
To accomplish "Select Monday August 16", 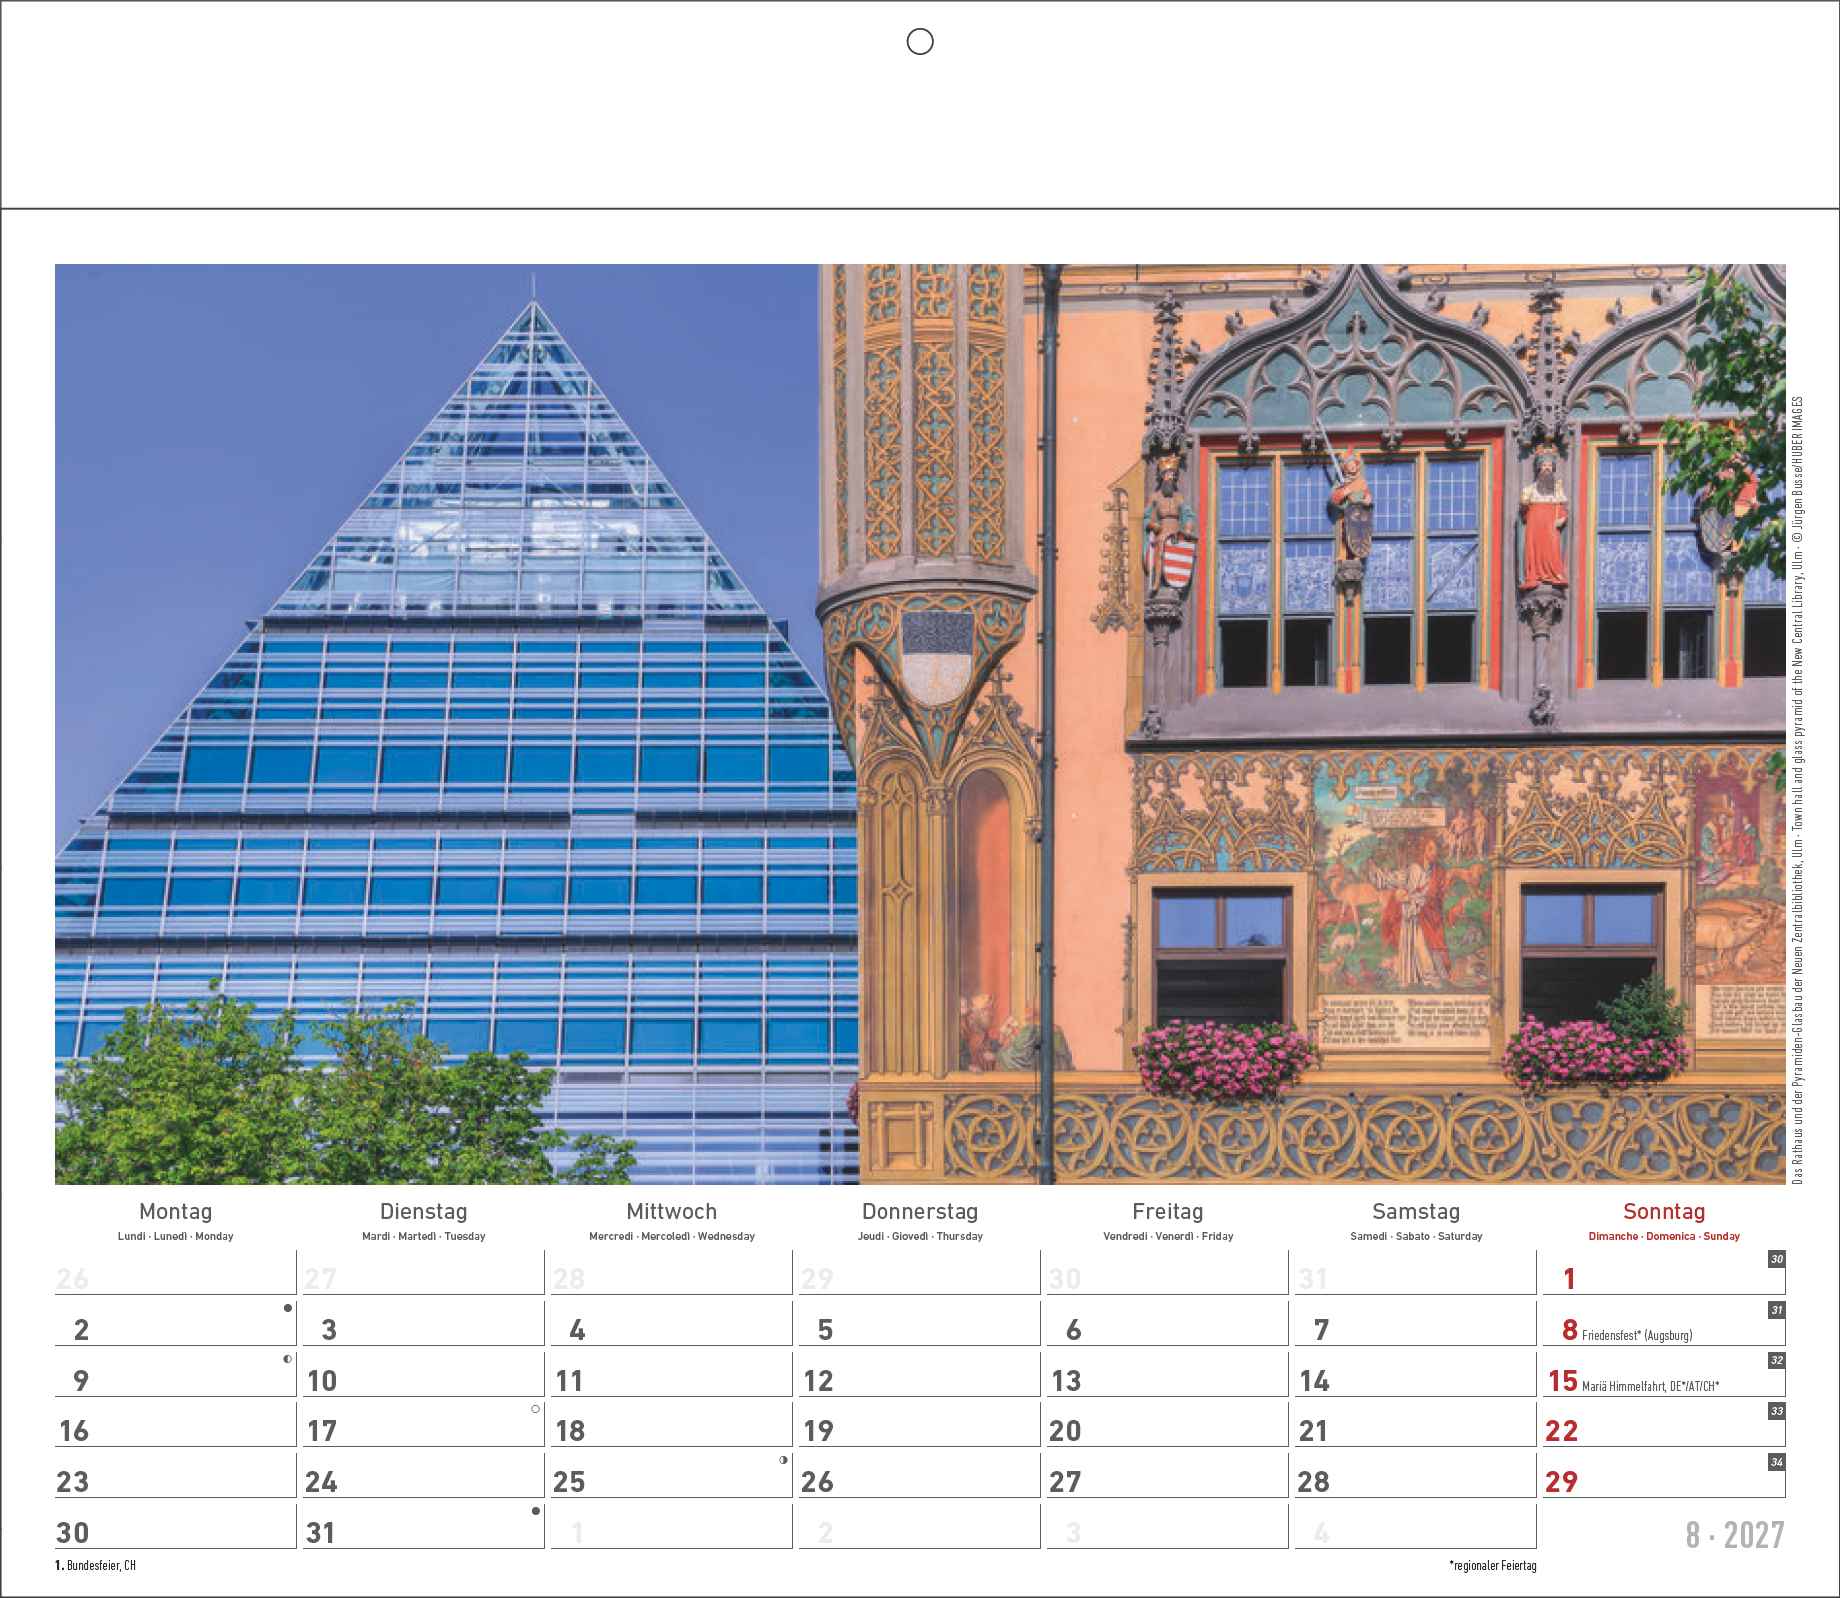I will (x=74, y=1431).
